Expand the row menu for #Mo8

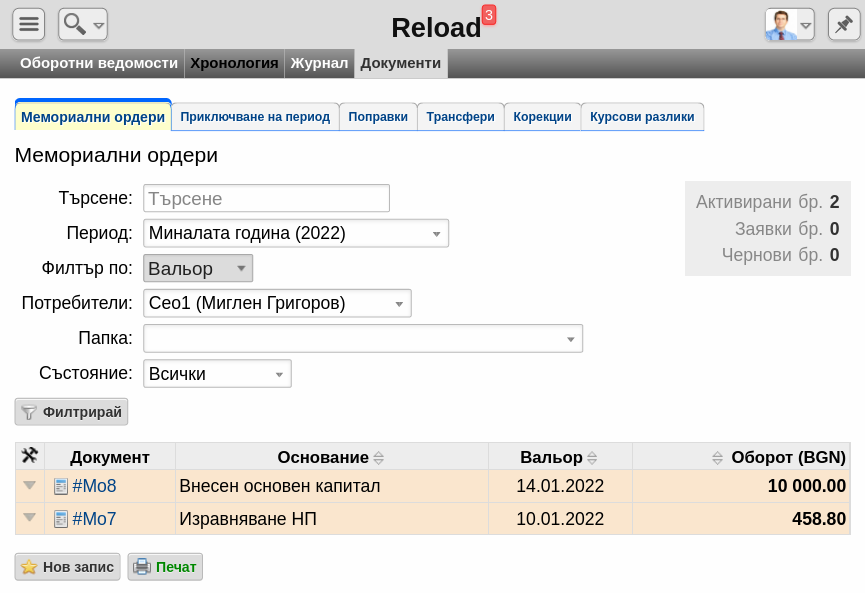pos(30,485)
